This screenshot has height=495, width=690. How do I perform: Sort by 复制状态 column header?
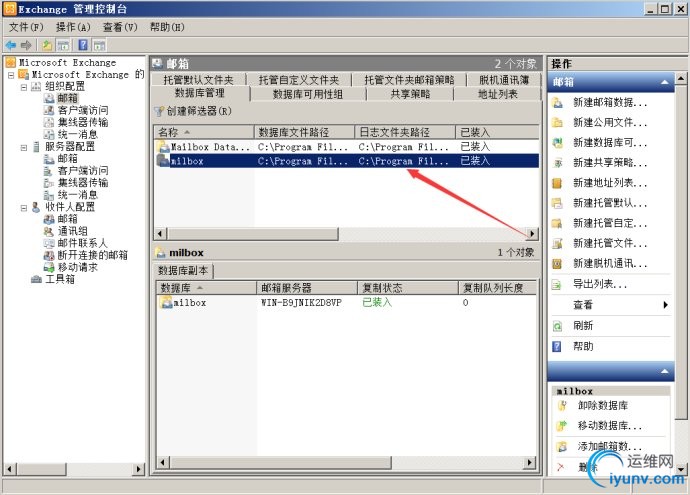coord(407,288)
